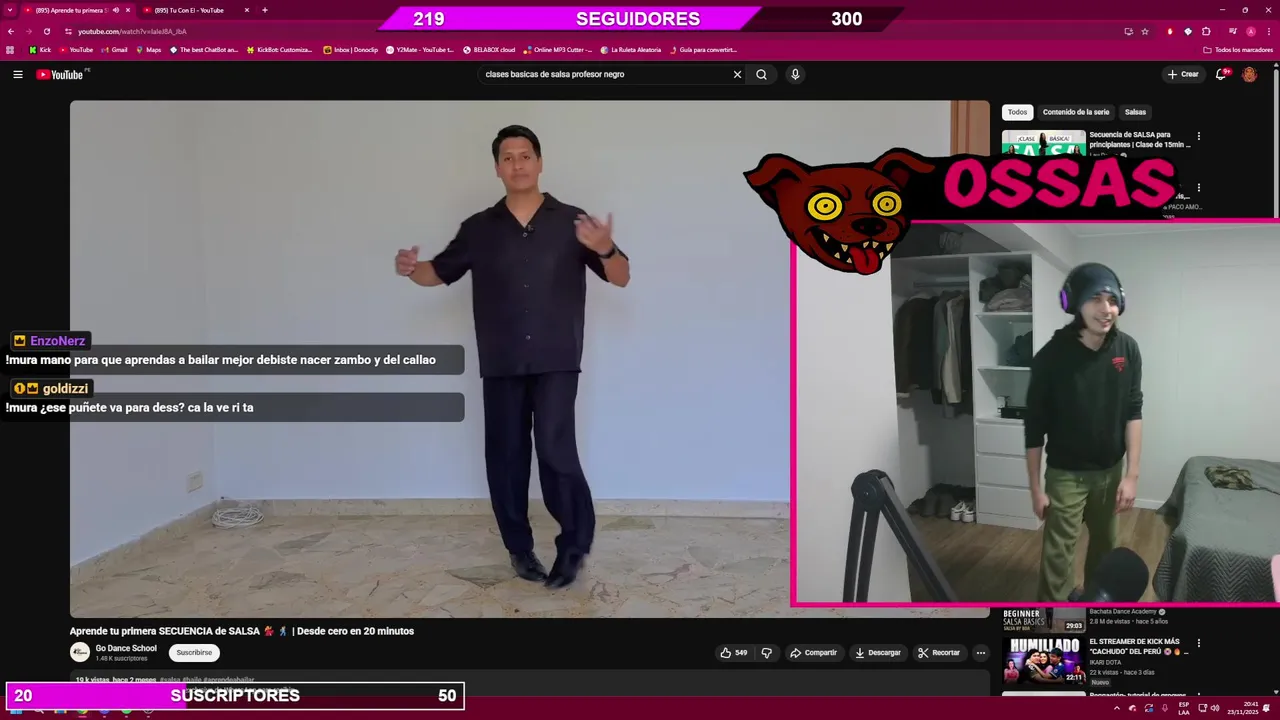
Task: Select Contenido de la serie chip
Action: click(1076, 112)
